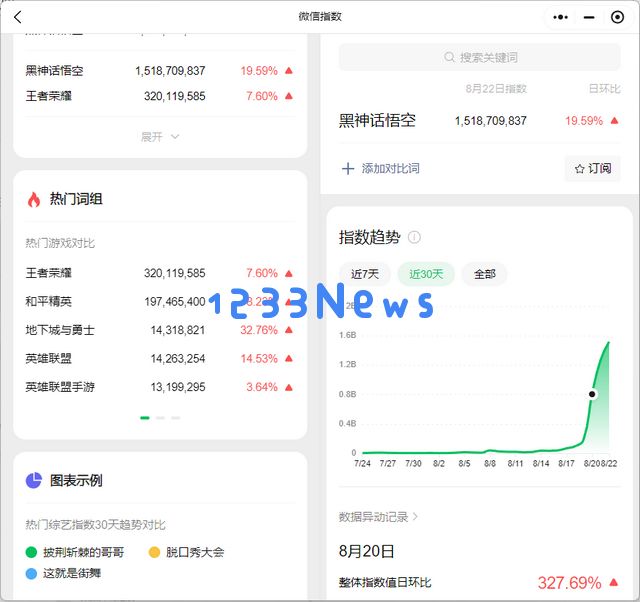This screenshot has width=640, height=602.
Task: Close mini program via the circle target icon
Action: 617,17
